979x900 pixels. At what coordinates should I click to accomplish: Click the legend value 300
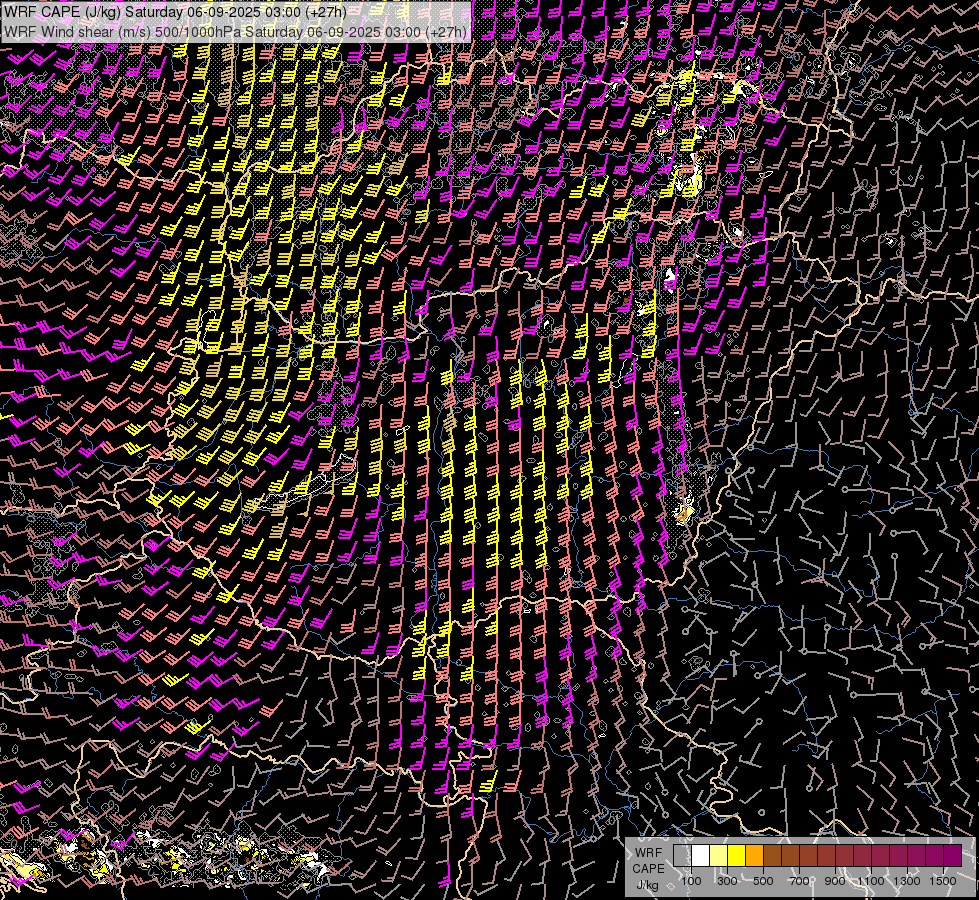pos(727,881)
